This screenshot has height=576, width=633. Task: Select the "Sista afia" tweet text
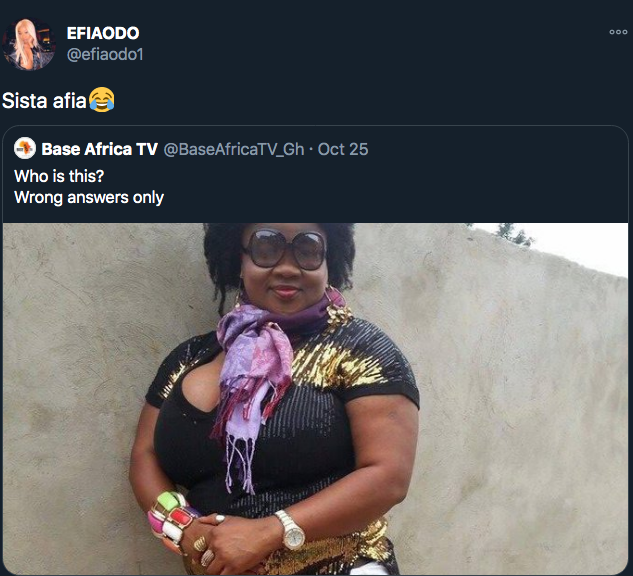tap(44, 101)
